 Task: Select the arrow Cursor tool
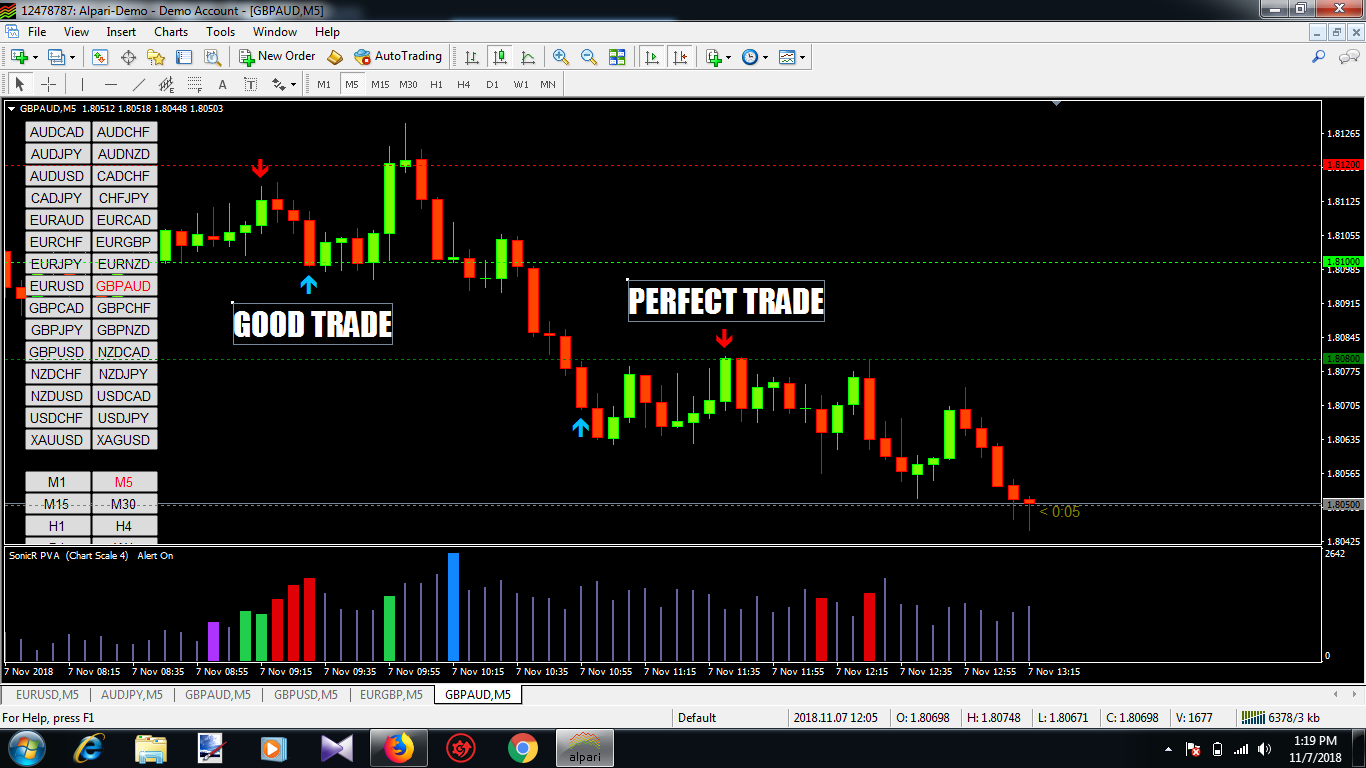[19, 84]
